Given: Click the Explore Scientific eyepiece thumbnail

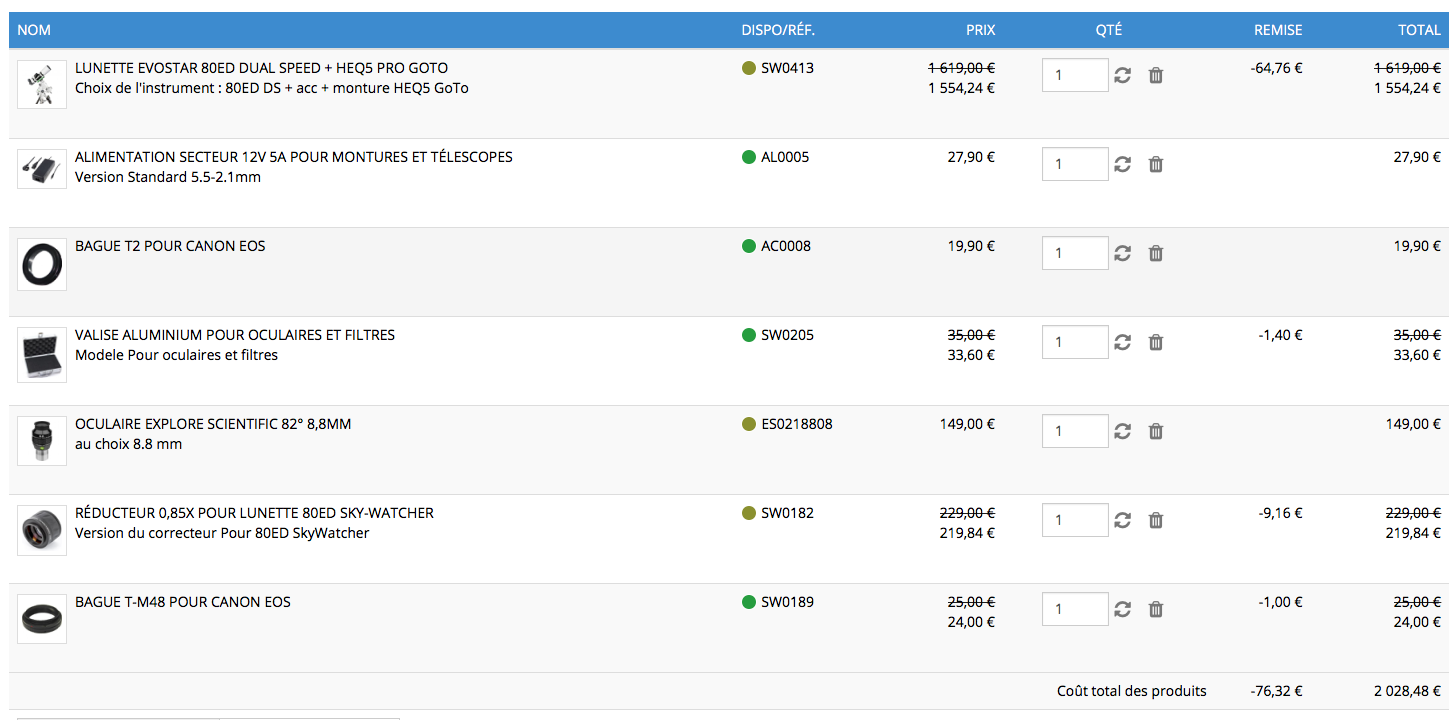Looking at the screenshot, I should click(x=42, y=440).
